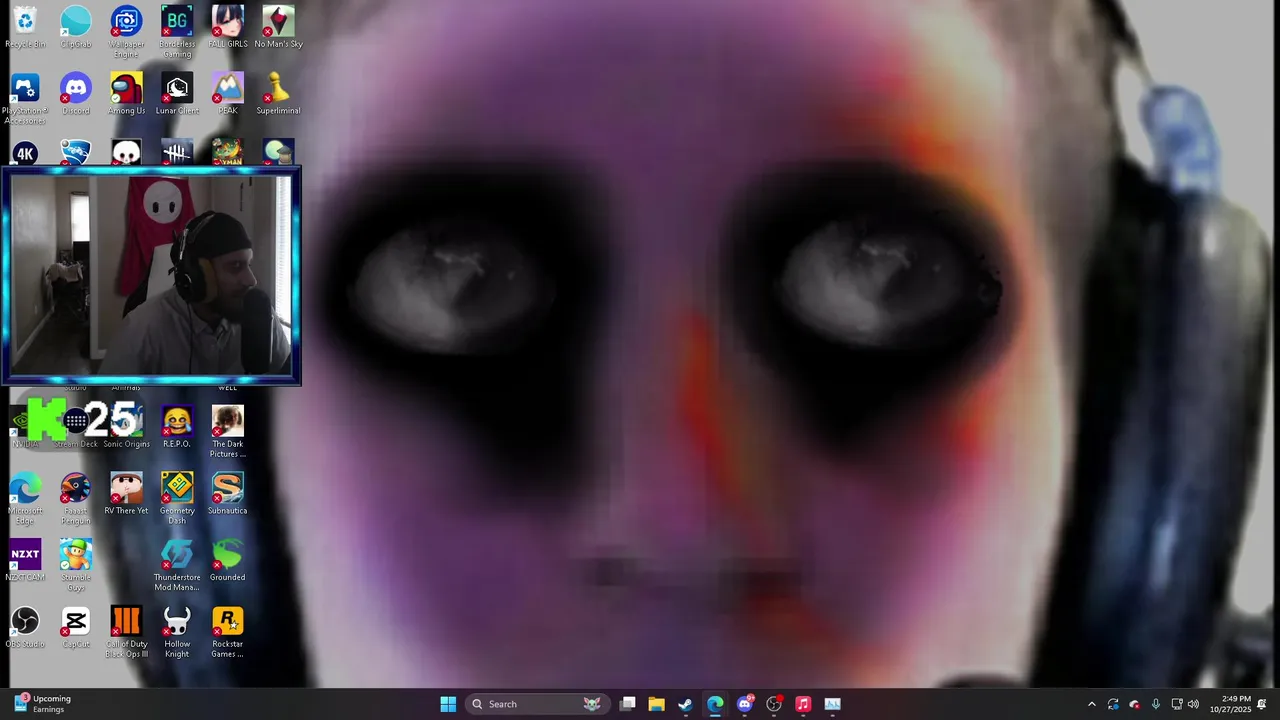Screen dimensions: 1280x720
Task: Open the clock showing 2:49 PM
Action: [1230, 704]
